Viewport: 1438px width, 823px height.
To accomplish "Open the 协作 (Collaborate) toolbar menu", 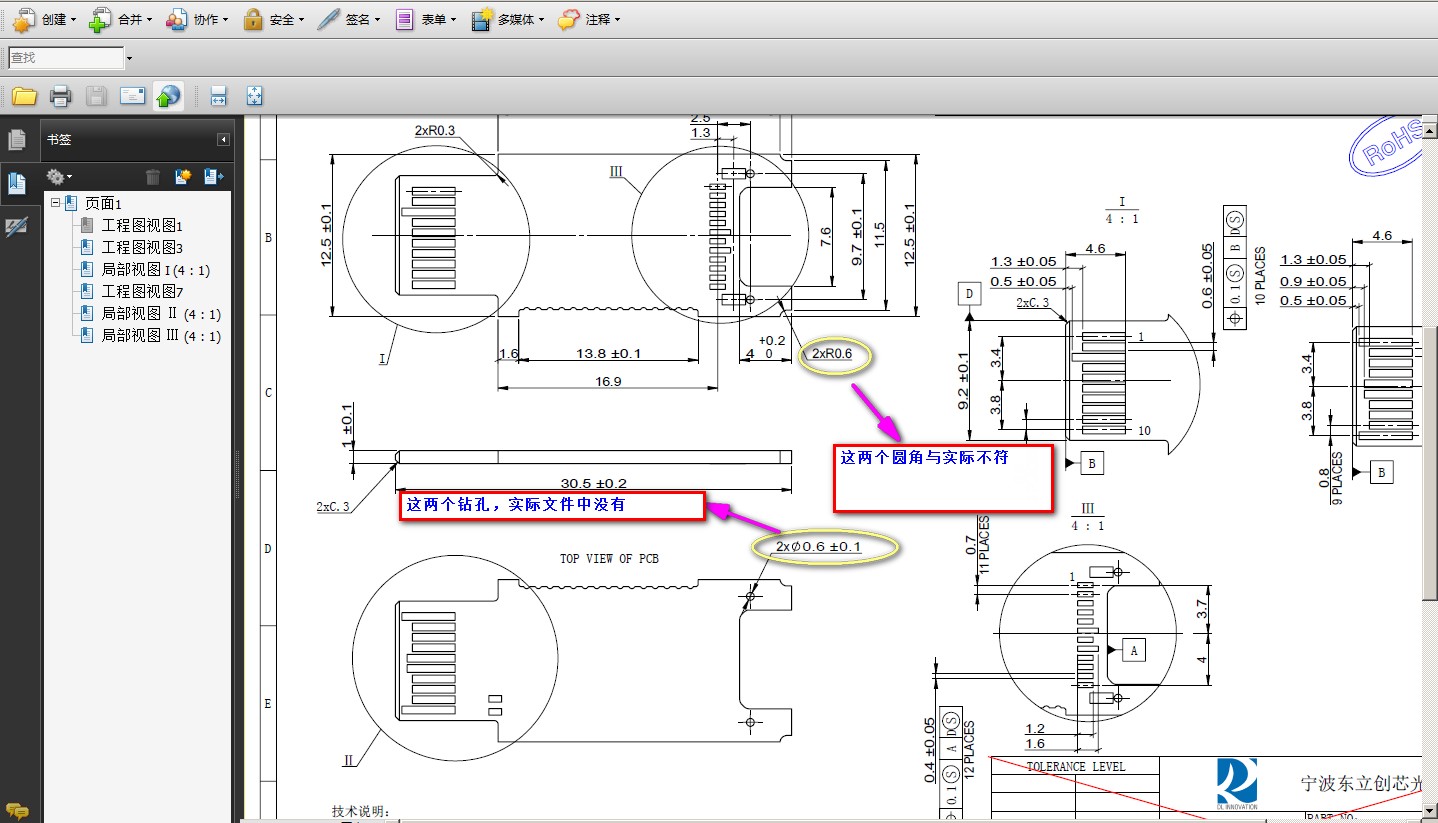I will [x=196, y=19].
